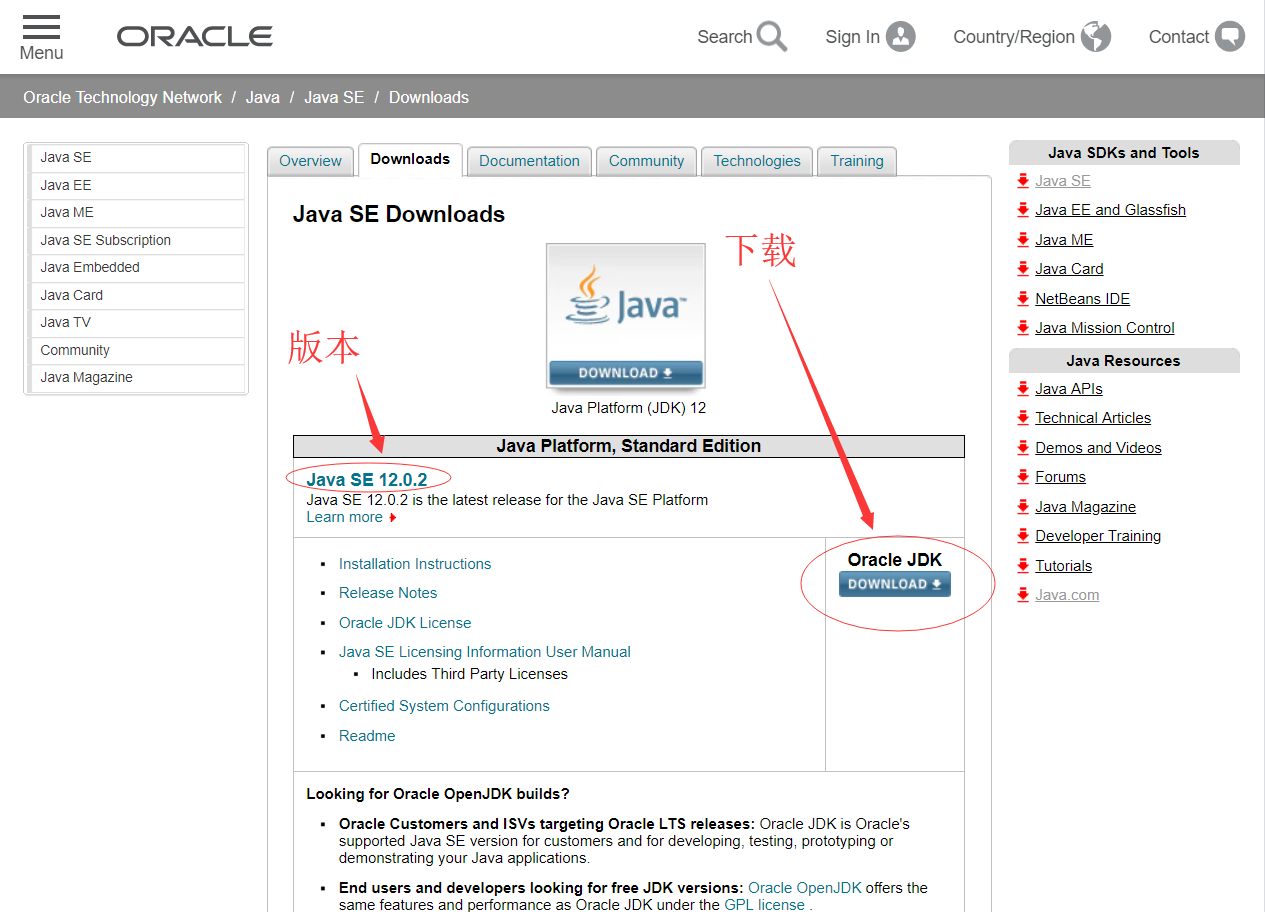Open Java SE Licensing Information User Manual
Viewport: 1265px width, 912px height.
tap(485, 652)
